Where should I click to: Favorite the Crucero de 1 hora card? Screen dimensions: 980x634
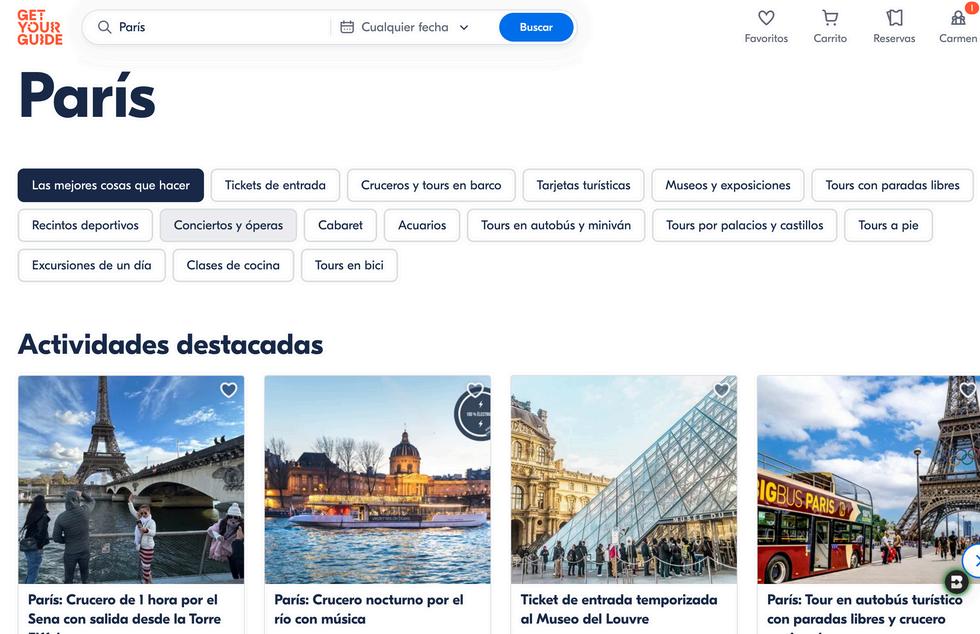click(x=229, y=390)
